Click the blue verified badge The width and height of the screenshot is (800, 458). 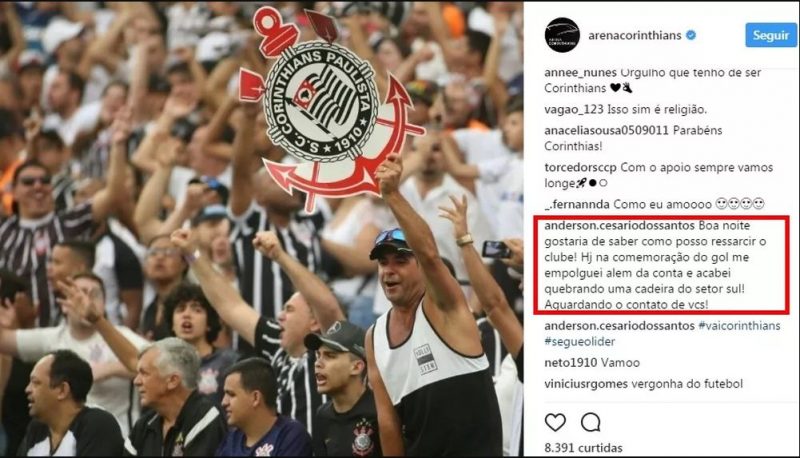691,35
